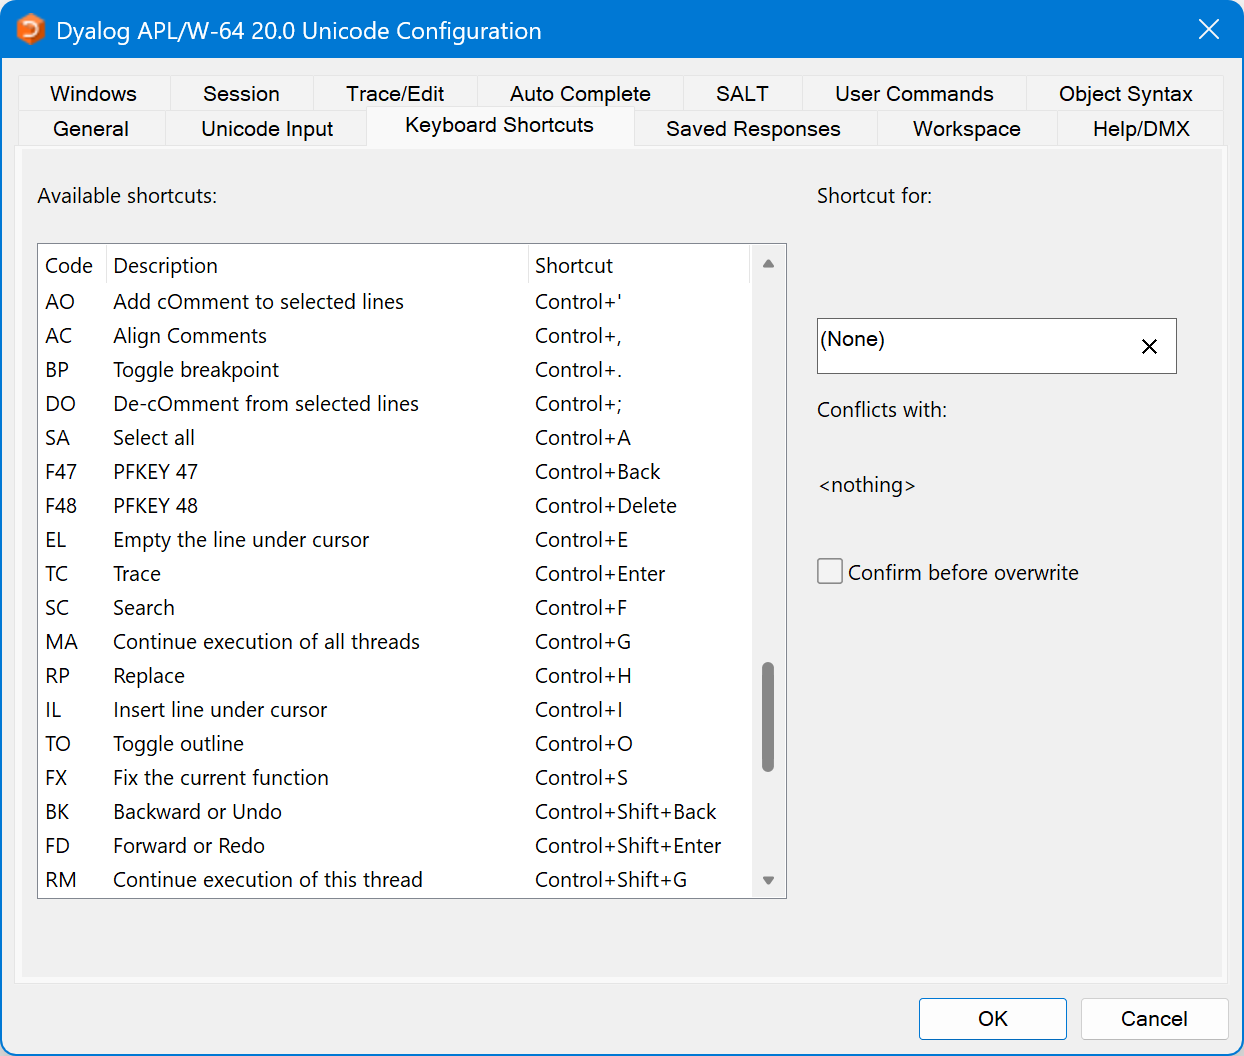This screenshot has height=1056, width=1244.
Task: Click scrollbar up arrow in shortcuts list
Action: point(768,264)
